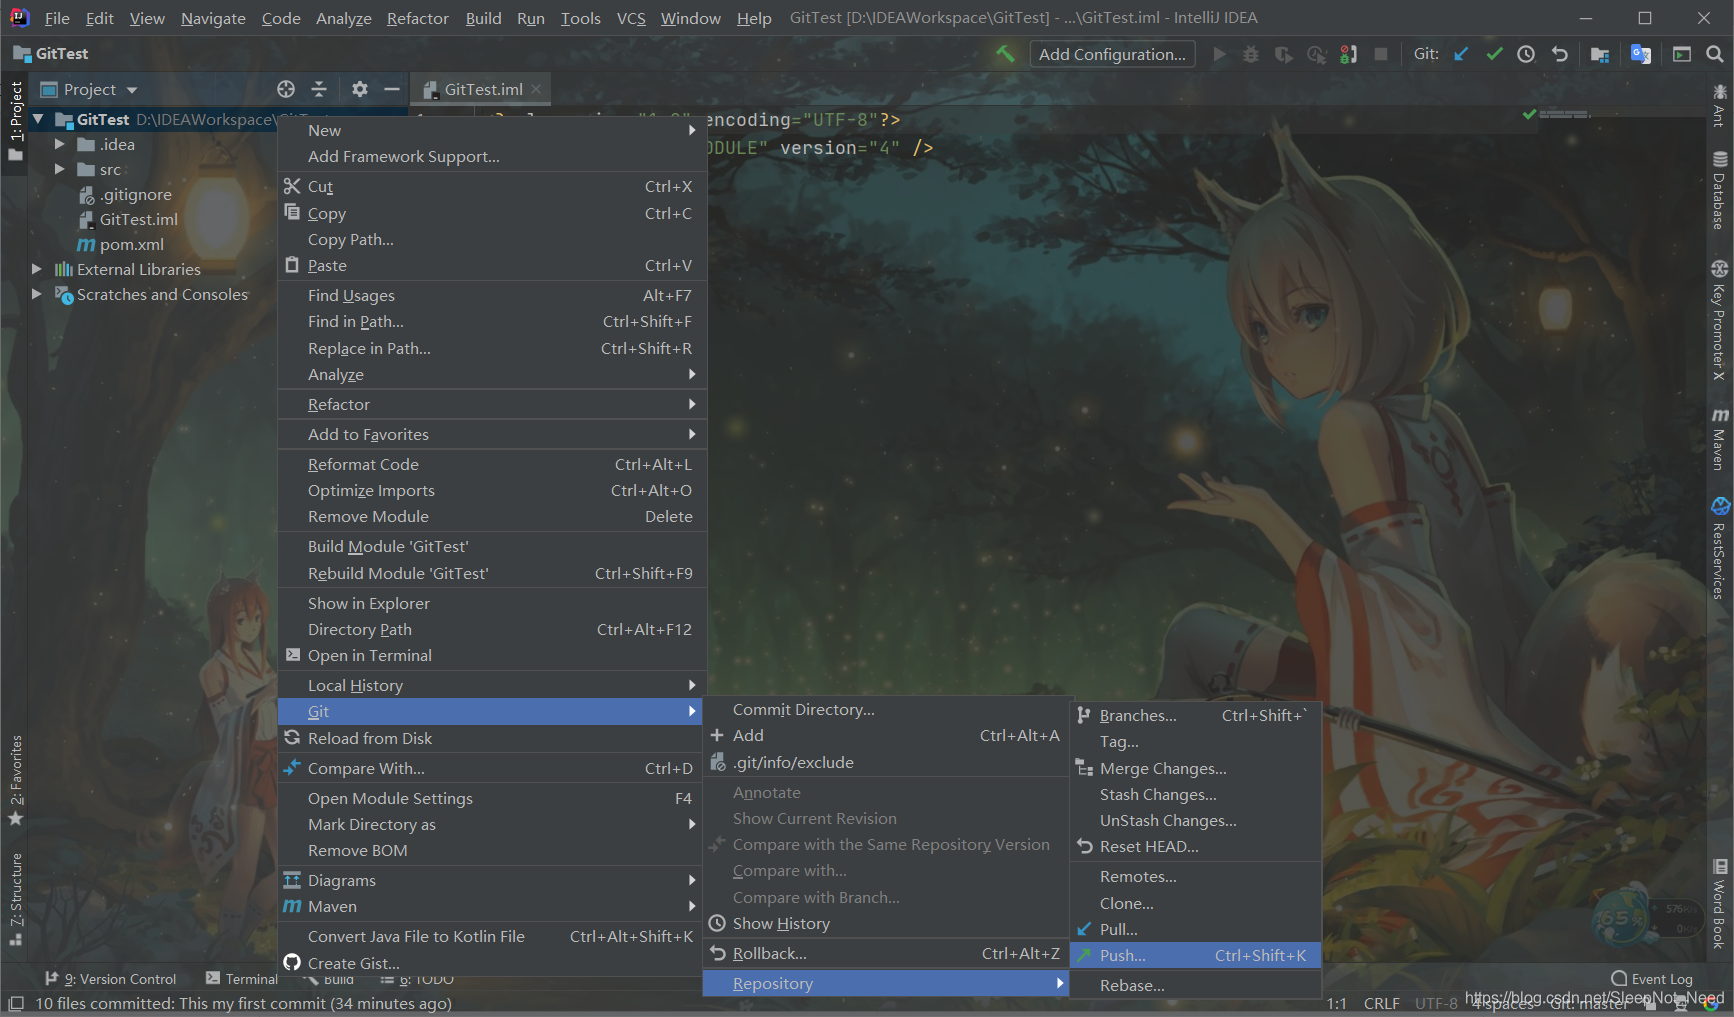Click the Attach Debugger to Process icon
Viewport: 1734px width, 1017px height.
1349,54
